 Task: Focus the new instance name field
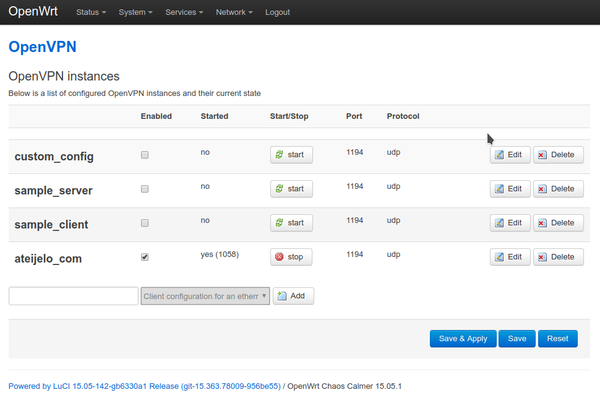(73, 296)
